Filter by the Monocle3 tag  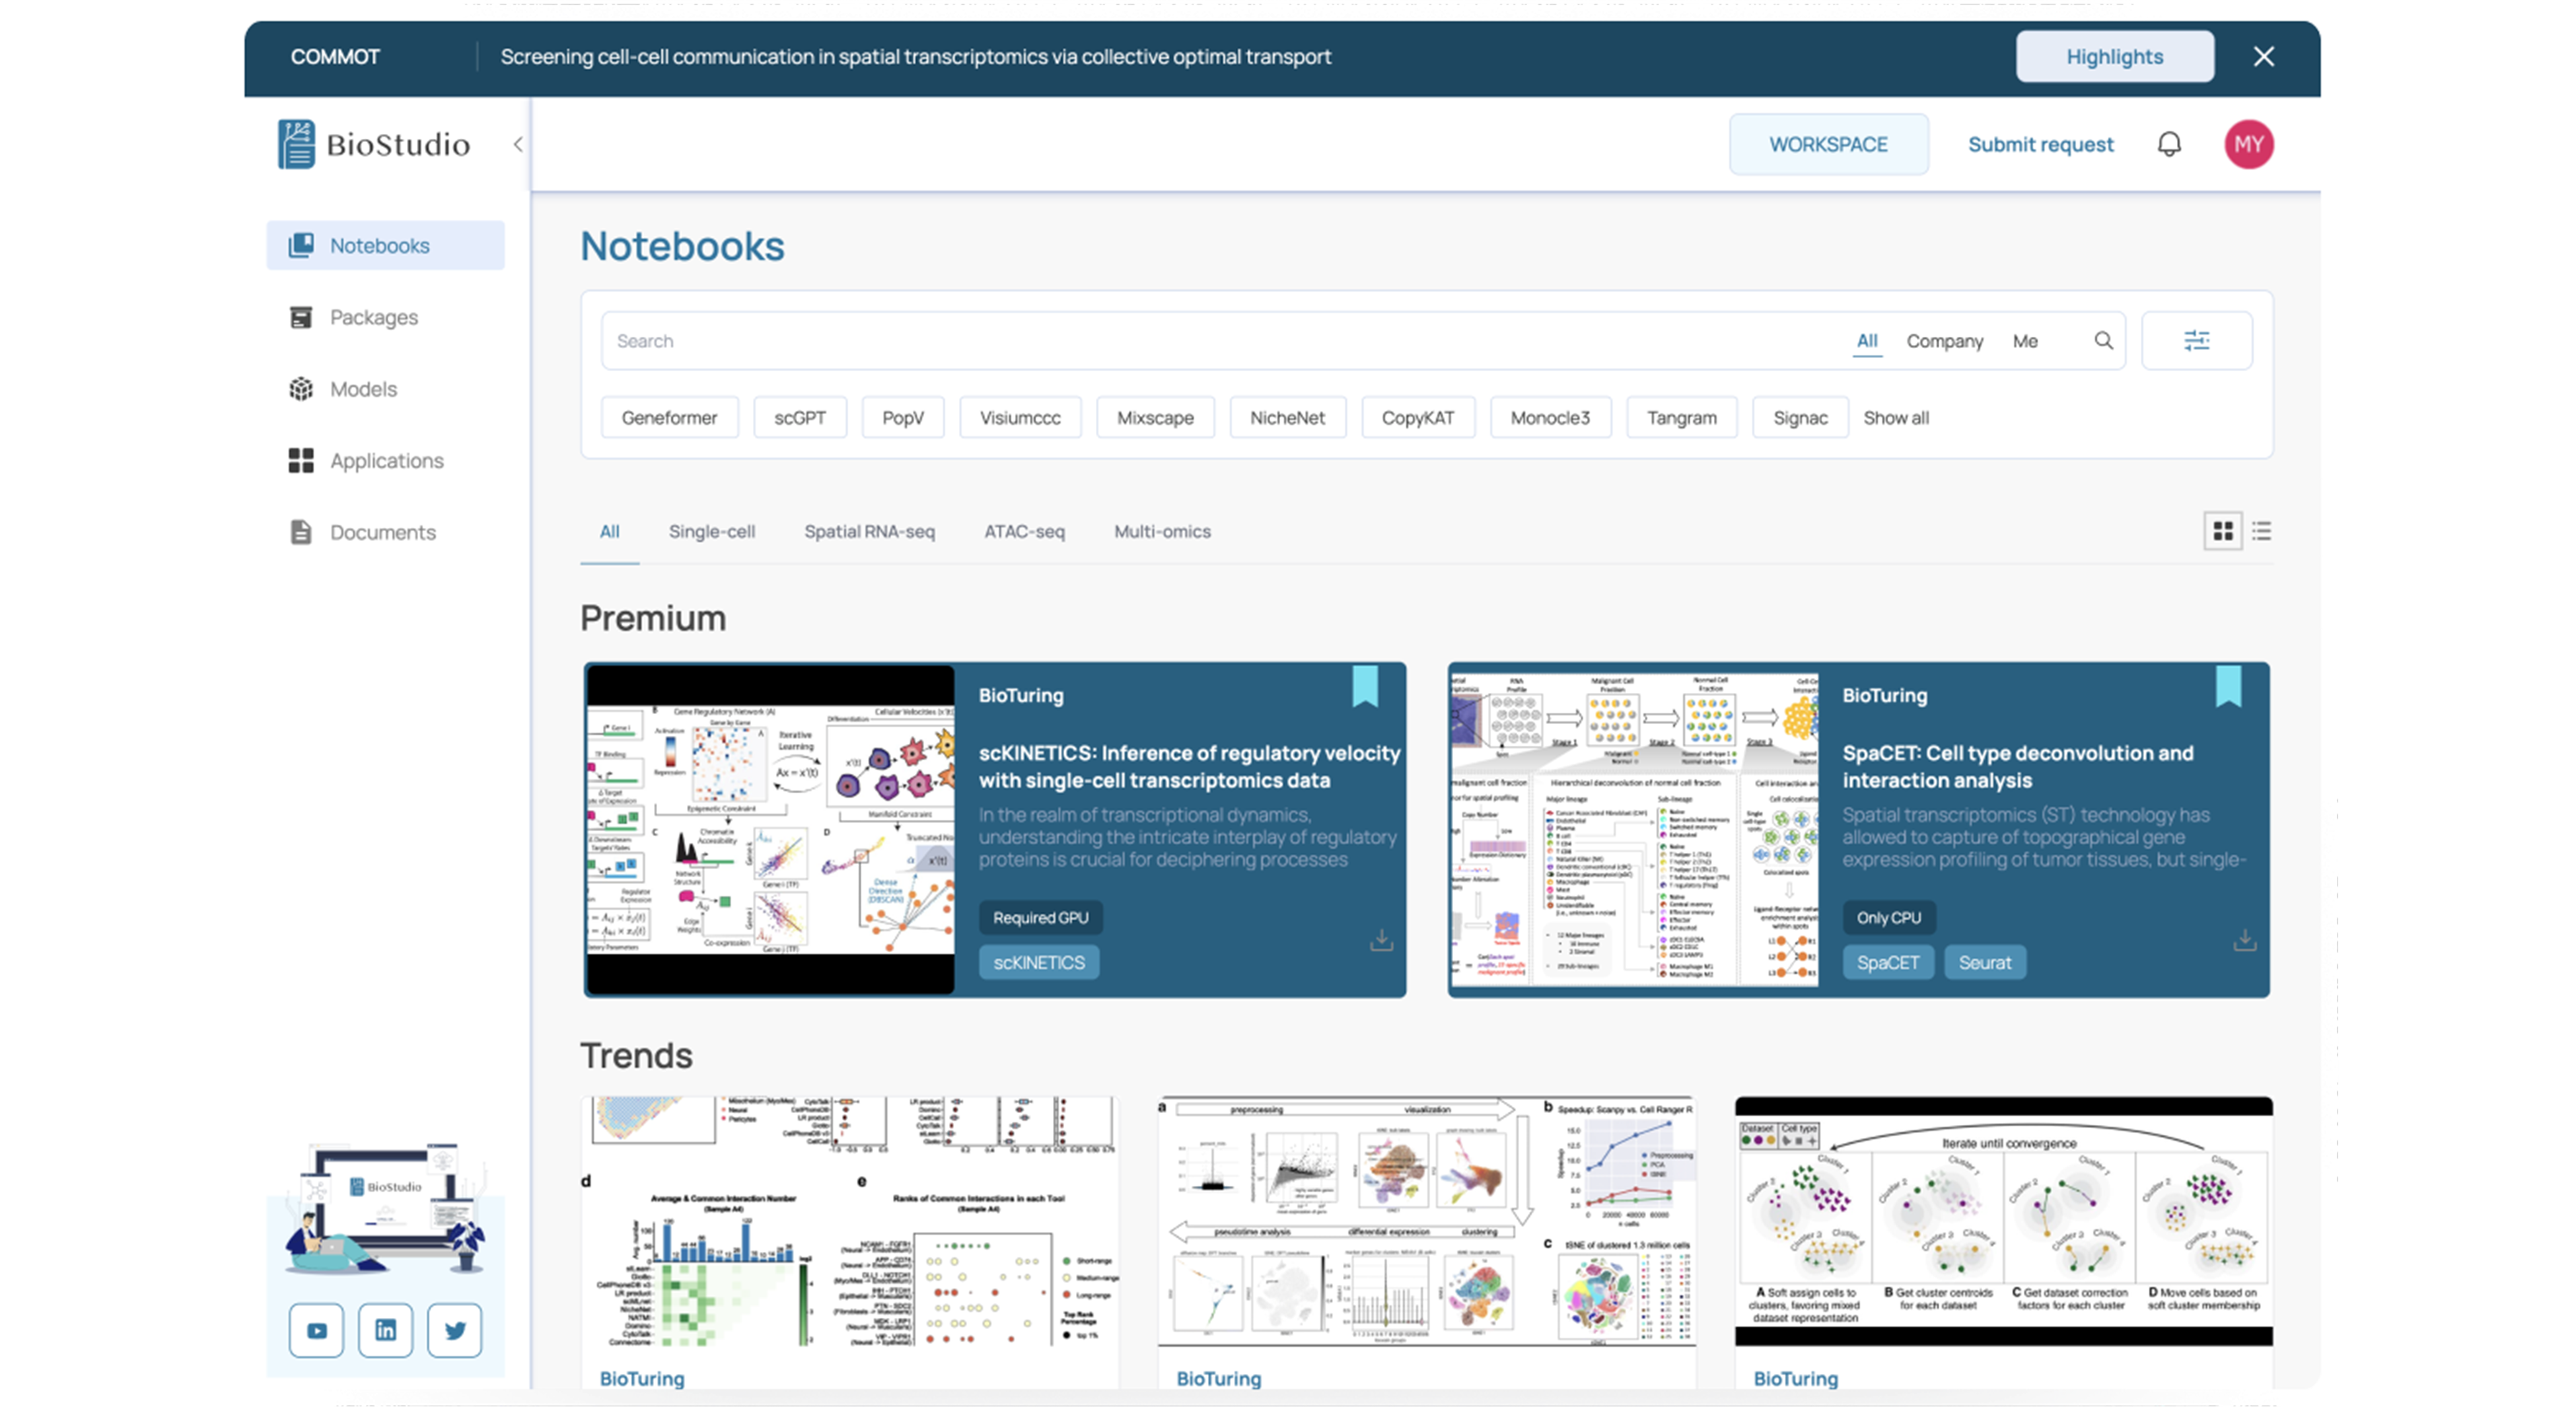coord(1550,418)
